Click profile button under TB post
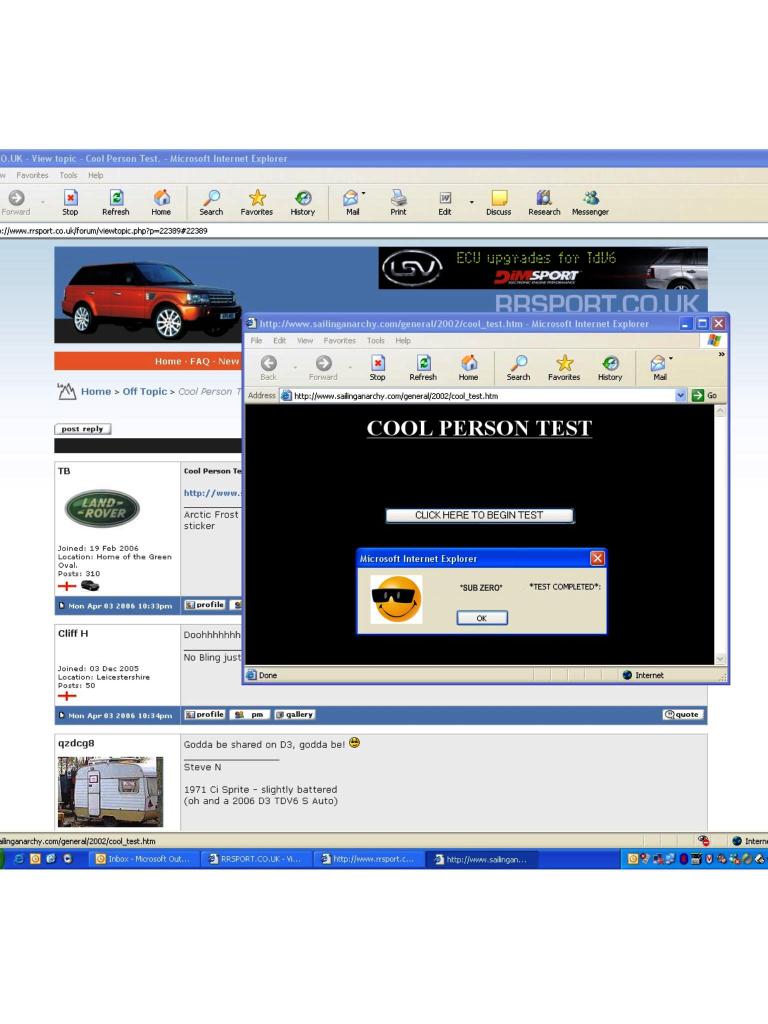The image size is (768, 1024). 205,605
